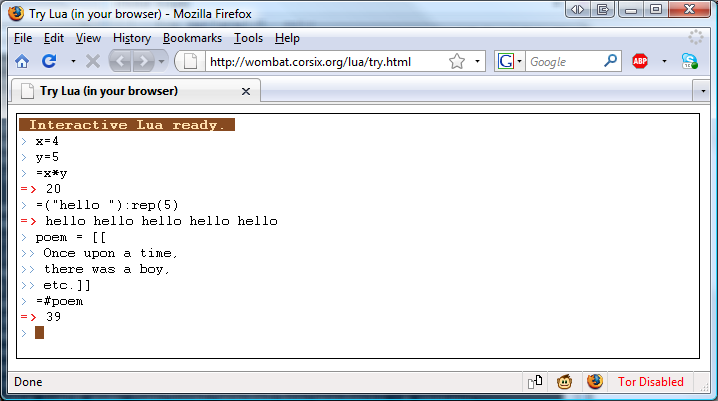The image size is (718, 401).
Task: Maximize the Firefox window
Action: pyautogui.click(x=656, y=10)
